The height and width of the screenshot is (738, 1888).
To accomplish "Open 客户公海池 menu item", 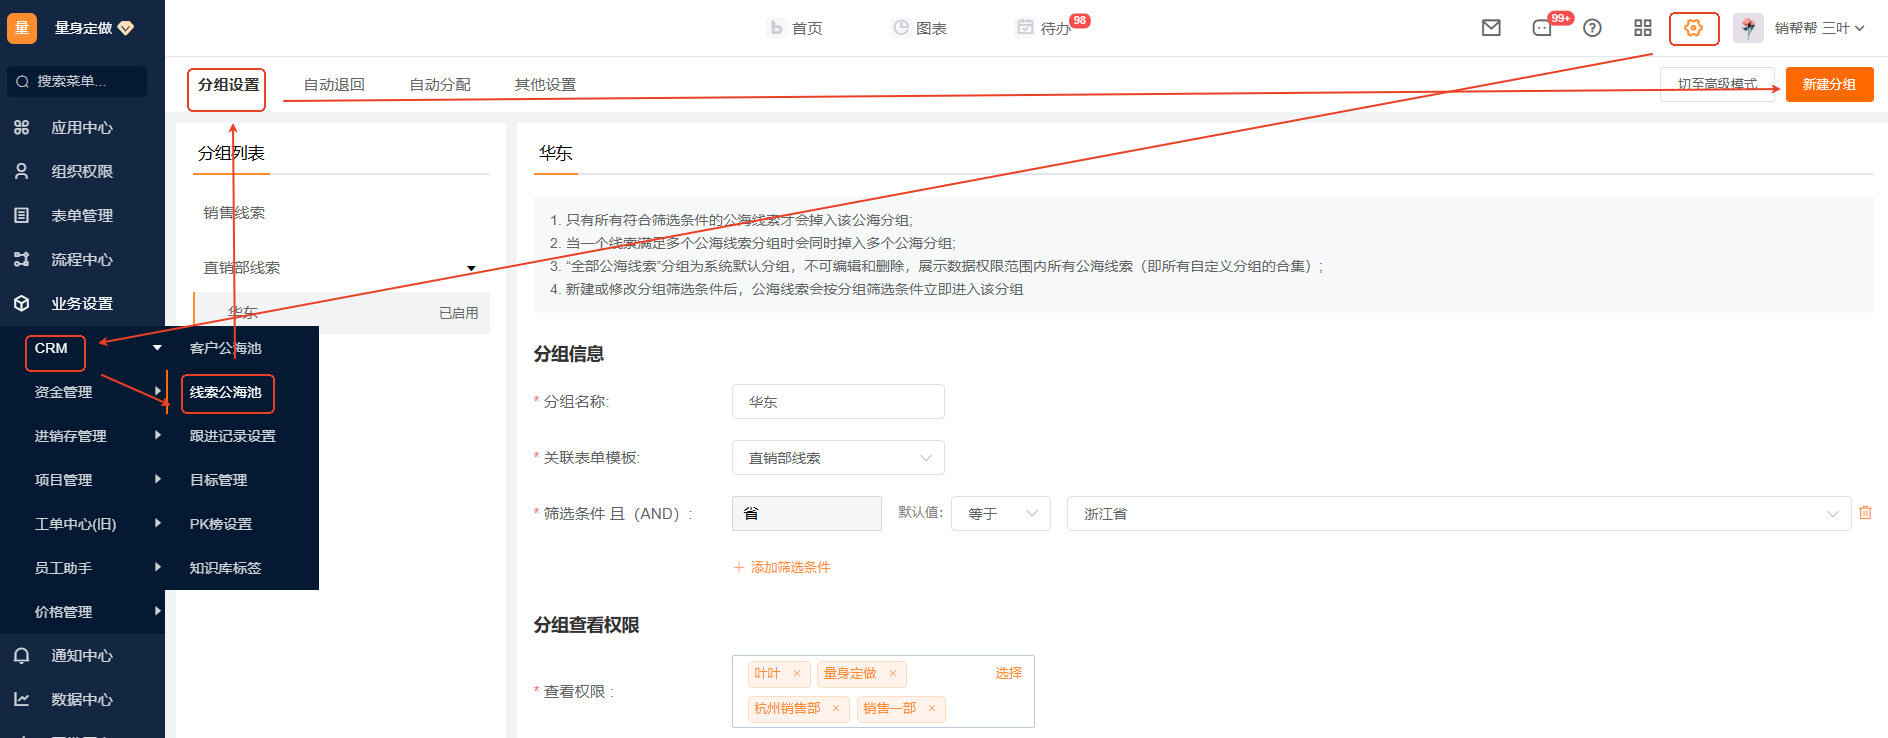I will point(226,348).
